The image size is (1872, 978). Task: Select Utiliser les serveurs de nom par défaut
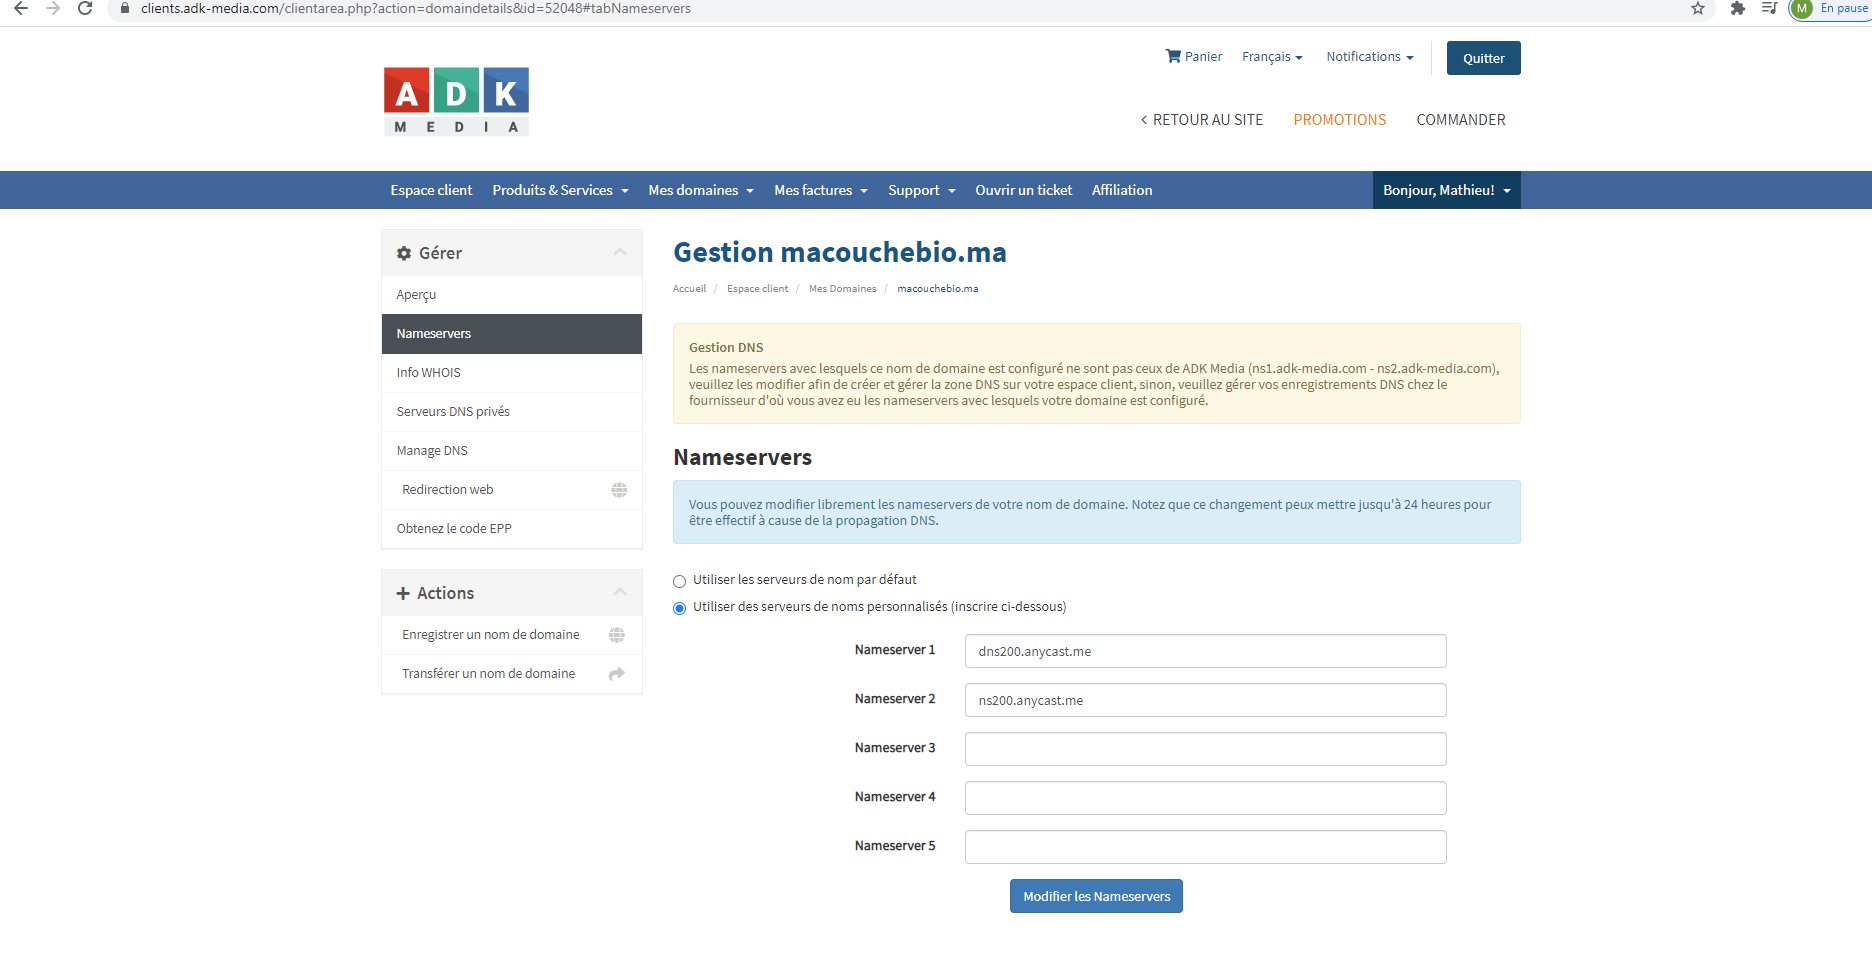(x=680, y=581)
